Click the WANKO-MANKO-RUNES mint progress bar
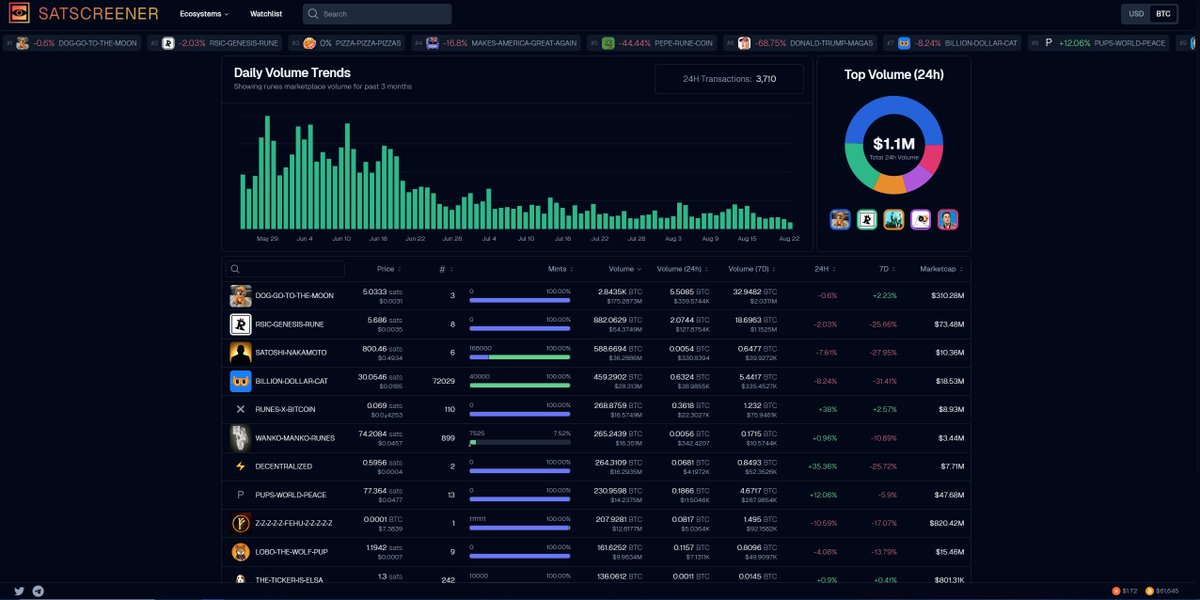This screenshot has width=1200, height=600. point(520,440)
